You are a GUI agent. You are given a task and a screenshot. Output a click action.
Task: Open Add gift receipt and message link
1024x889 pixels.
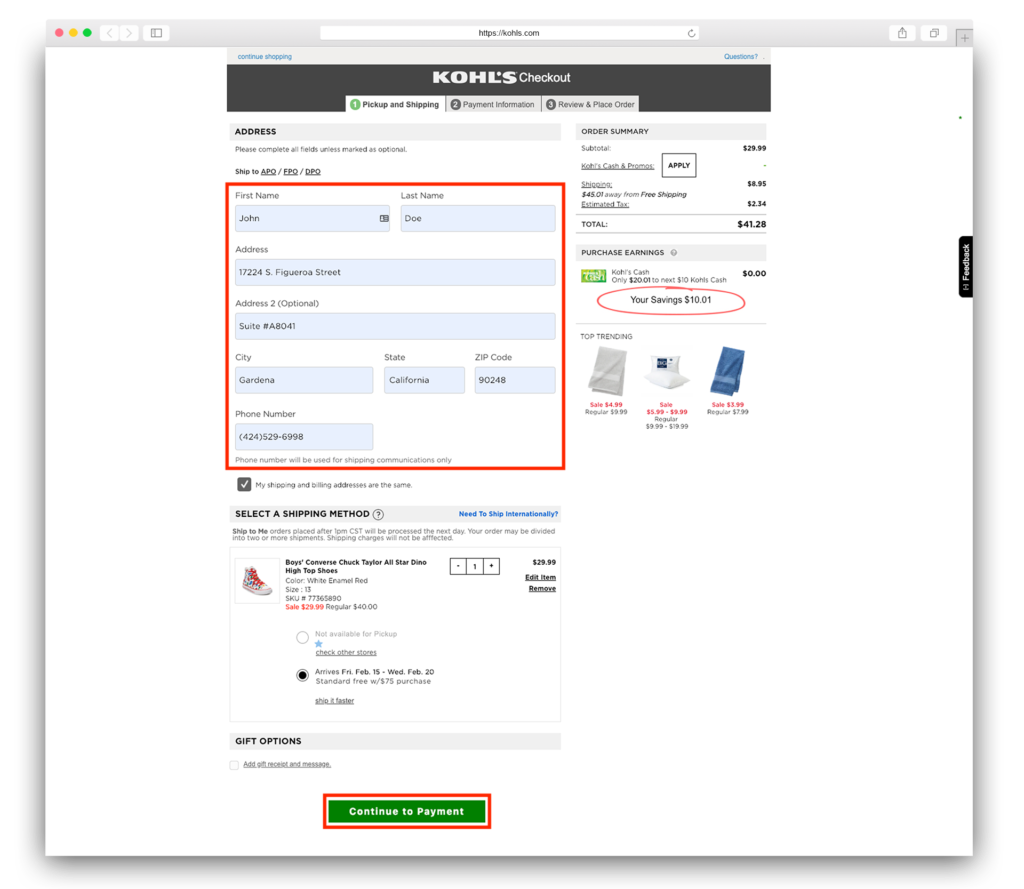[287, 764]
